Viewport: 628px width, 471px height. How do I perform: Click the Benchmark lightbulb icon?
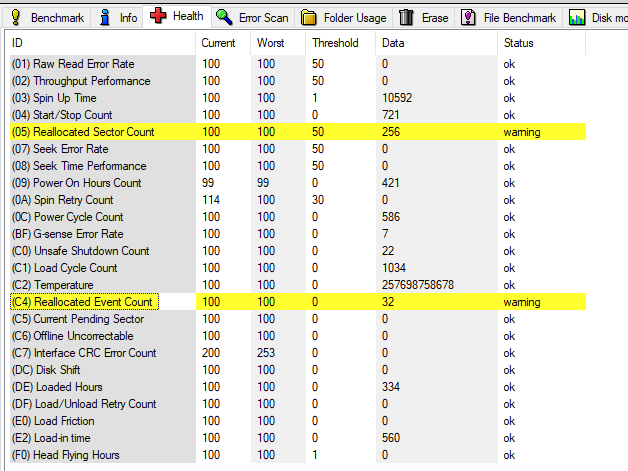16,18
